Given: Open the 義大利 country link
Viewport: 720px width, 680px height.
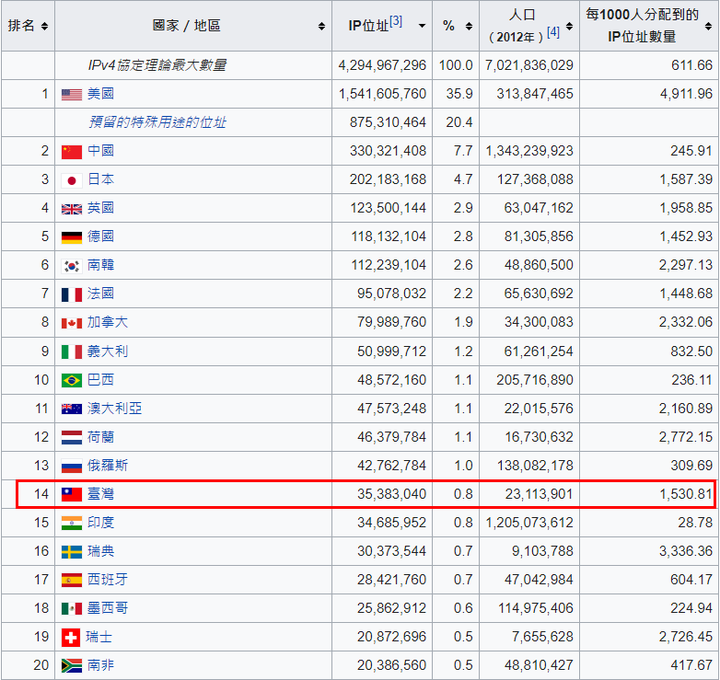Looking at the screenshot, I should [107, 352].
